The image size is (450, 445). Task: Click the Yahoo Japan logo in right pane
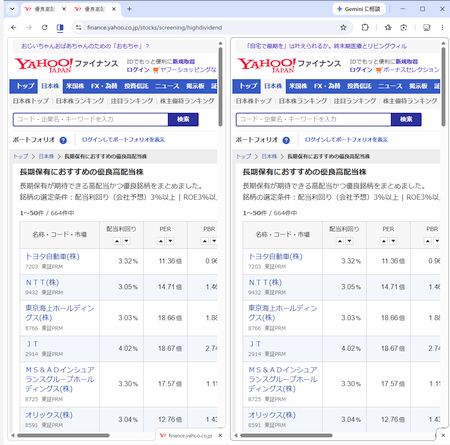click(x=266, y=65)
